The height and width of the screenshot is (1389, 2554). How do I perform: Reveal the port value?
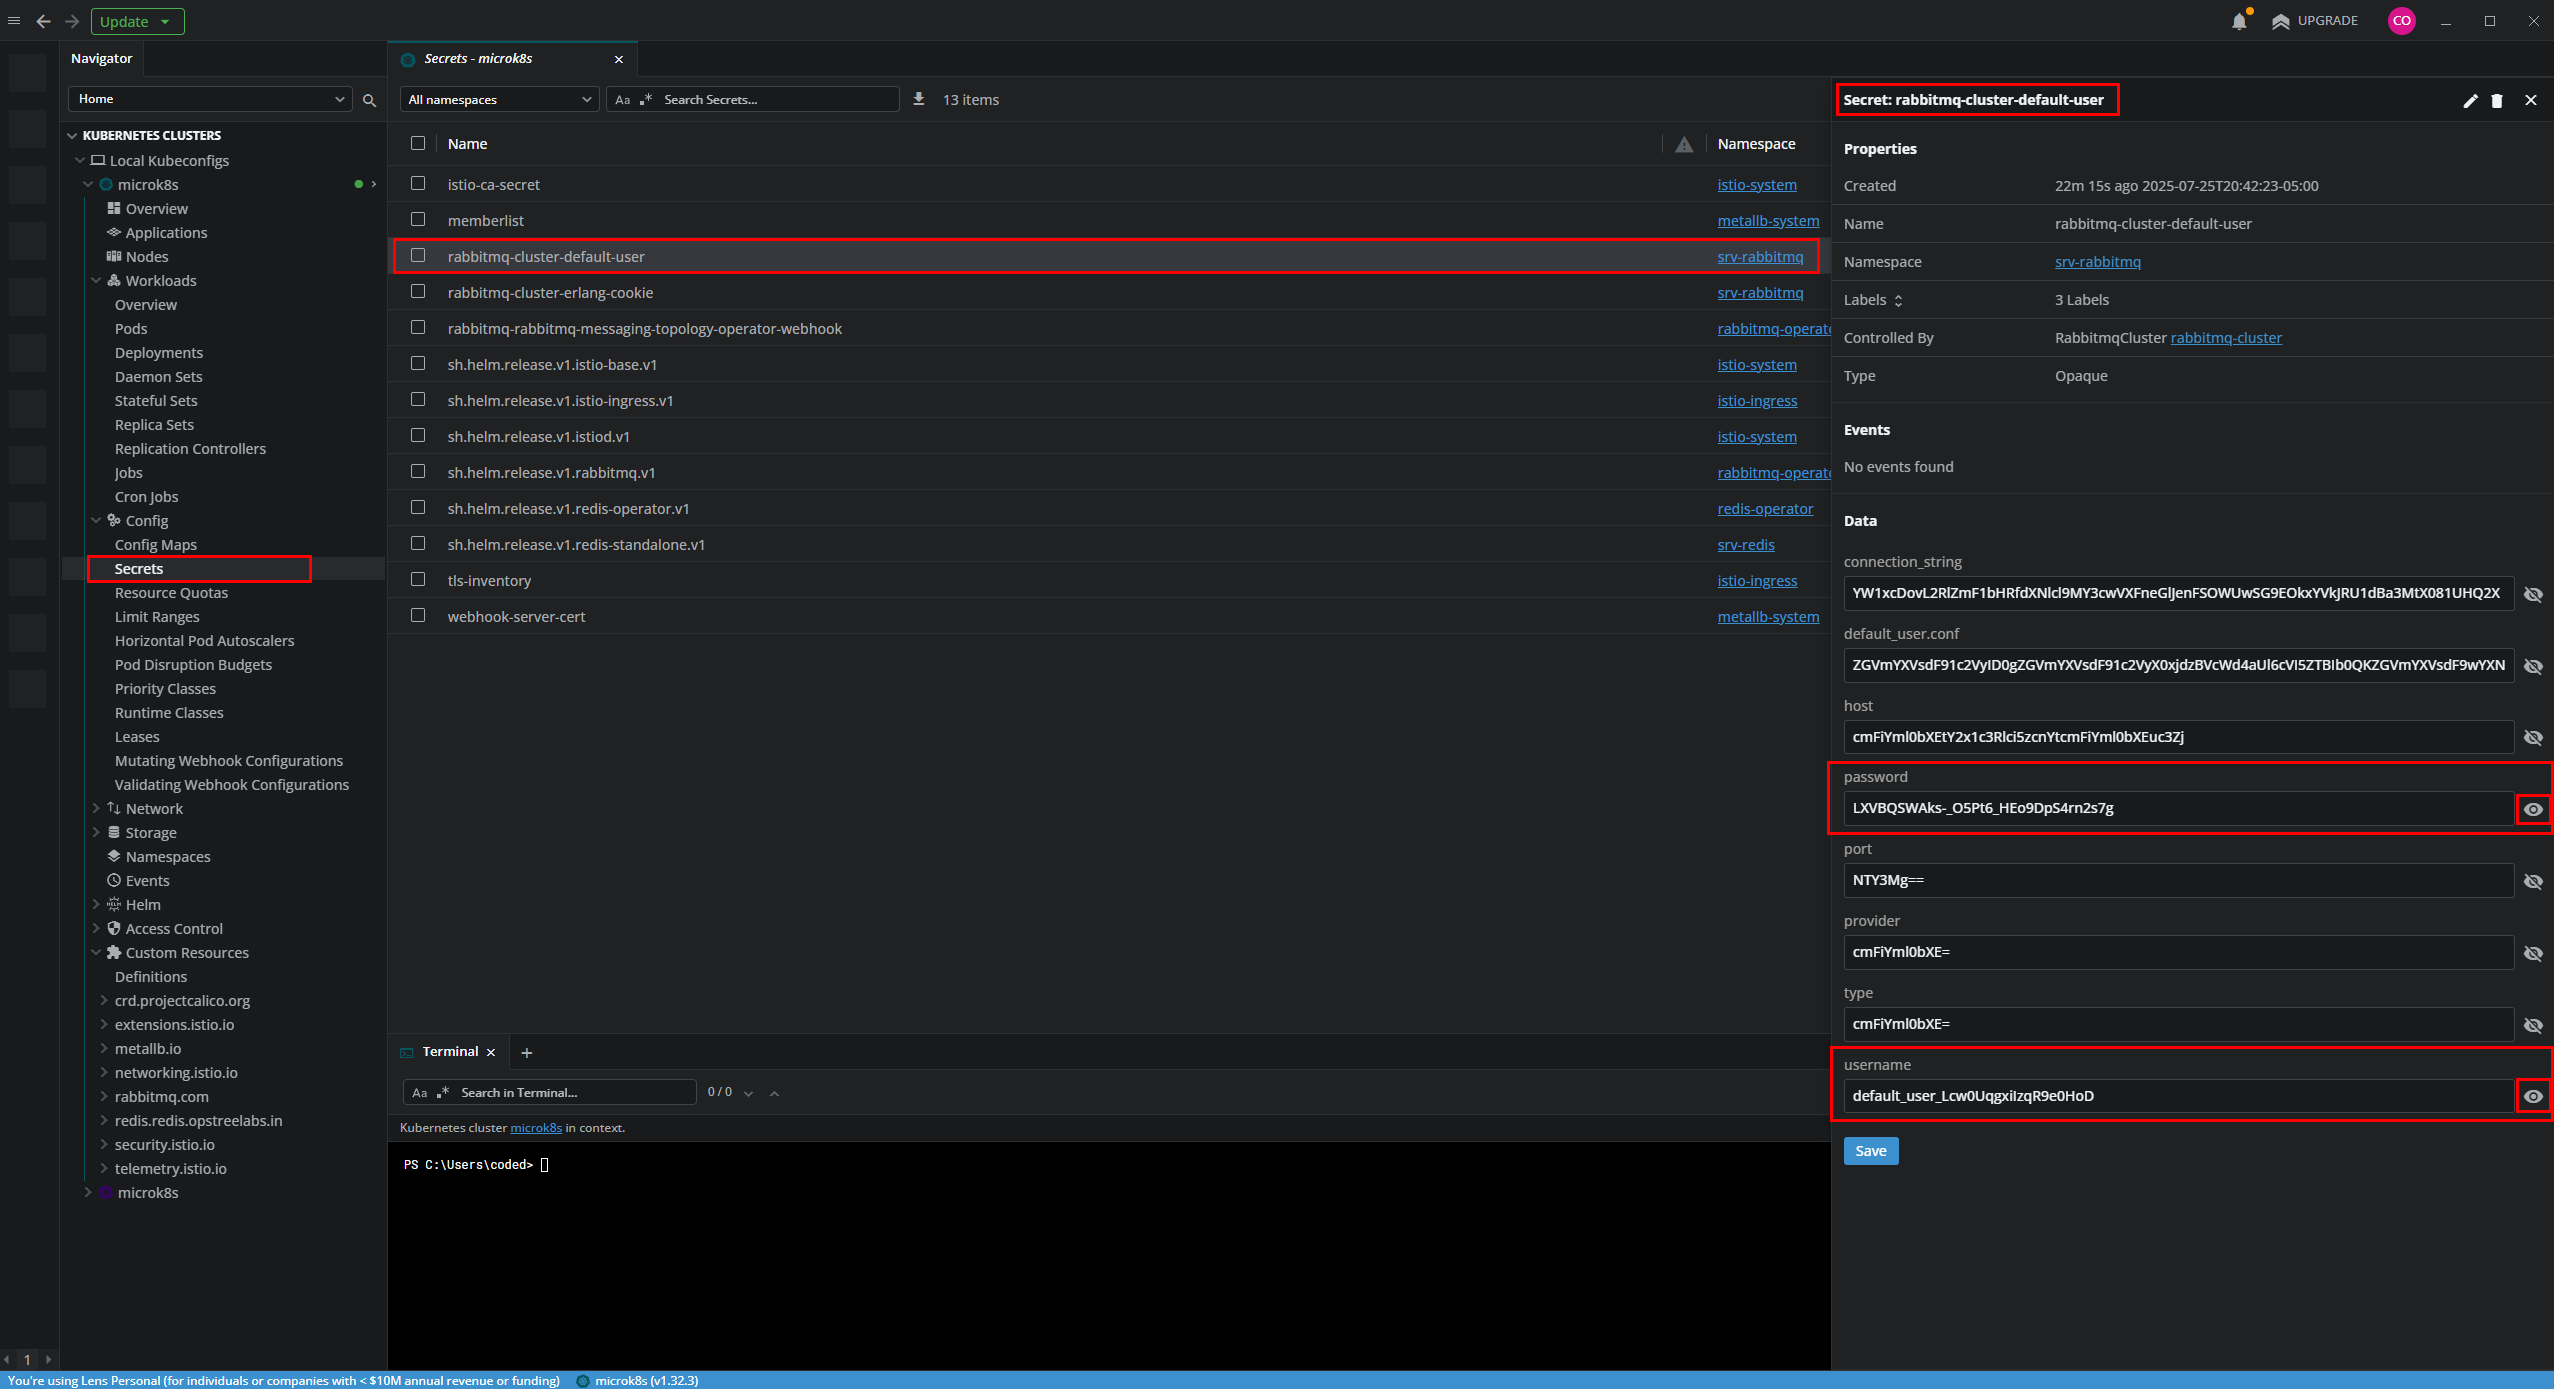[x=2532, y=881]
